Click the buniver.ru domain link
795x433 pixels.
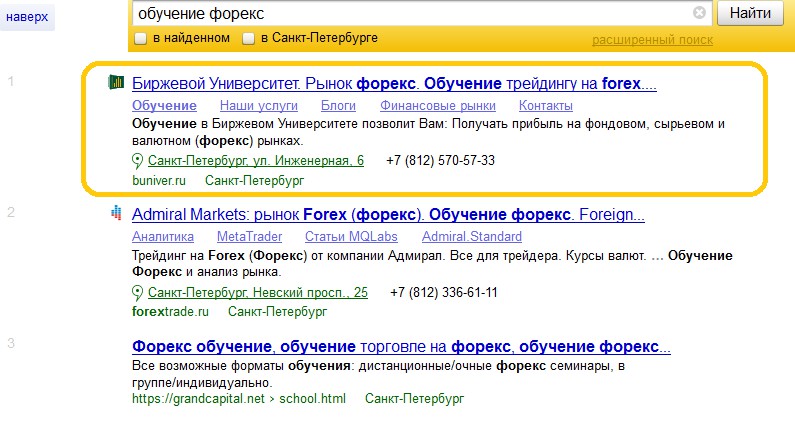(x=159, y=181)
